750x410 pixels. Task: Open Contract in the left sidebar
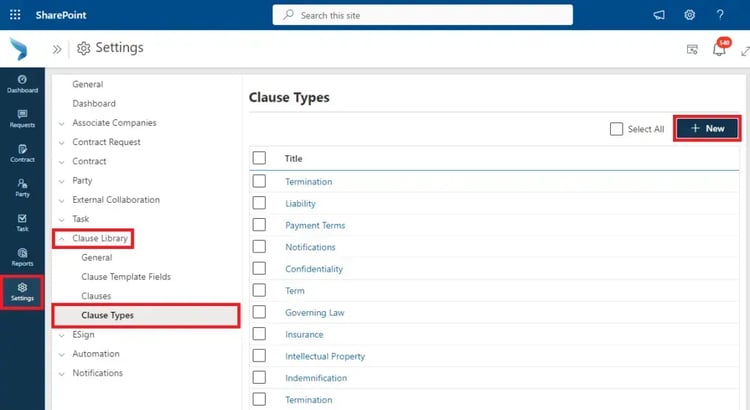click(22, 154)
